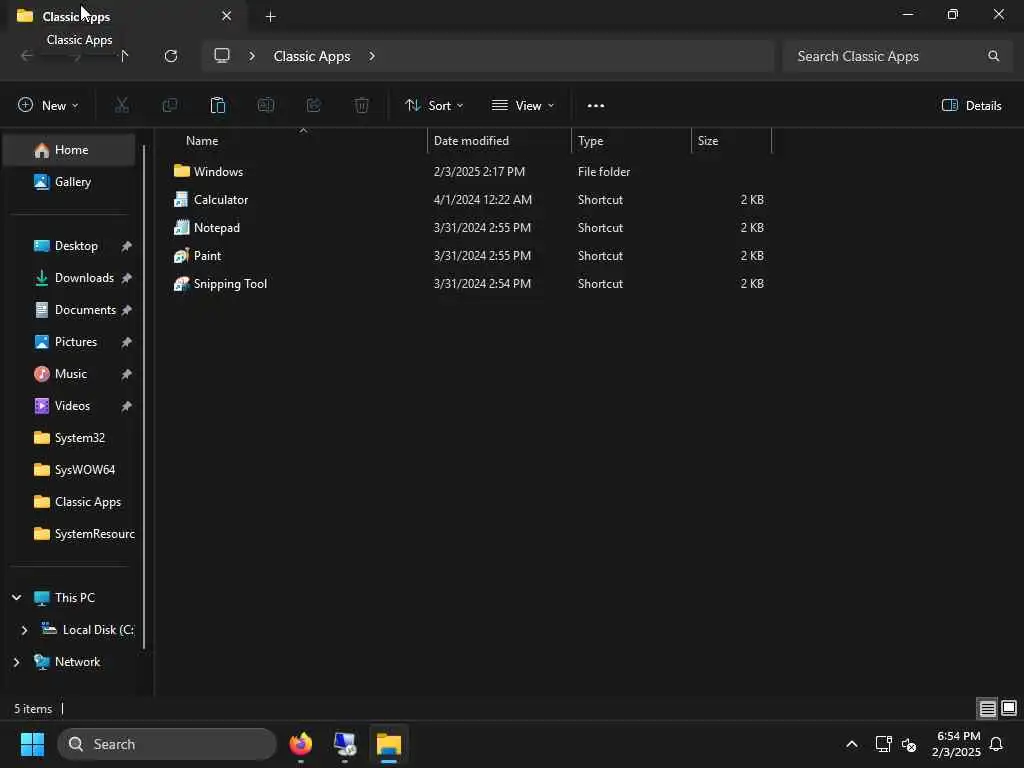The image size is (1024, 768).
Task: Select the Paint shortcut icon
Action: point(181,256)
